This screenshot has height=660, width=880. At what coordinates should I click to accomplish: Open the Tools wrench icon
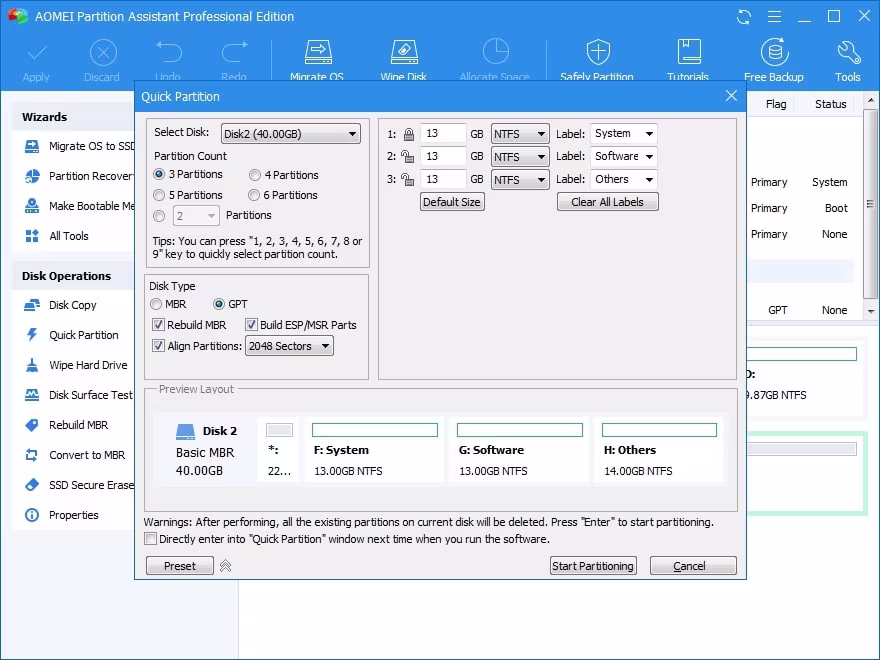pos(848,52)
